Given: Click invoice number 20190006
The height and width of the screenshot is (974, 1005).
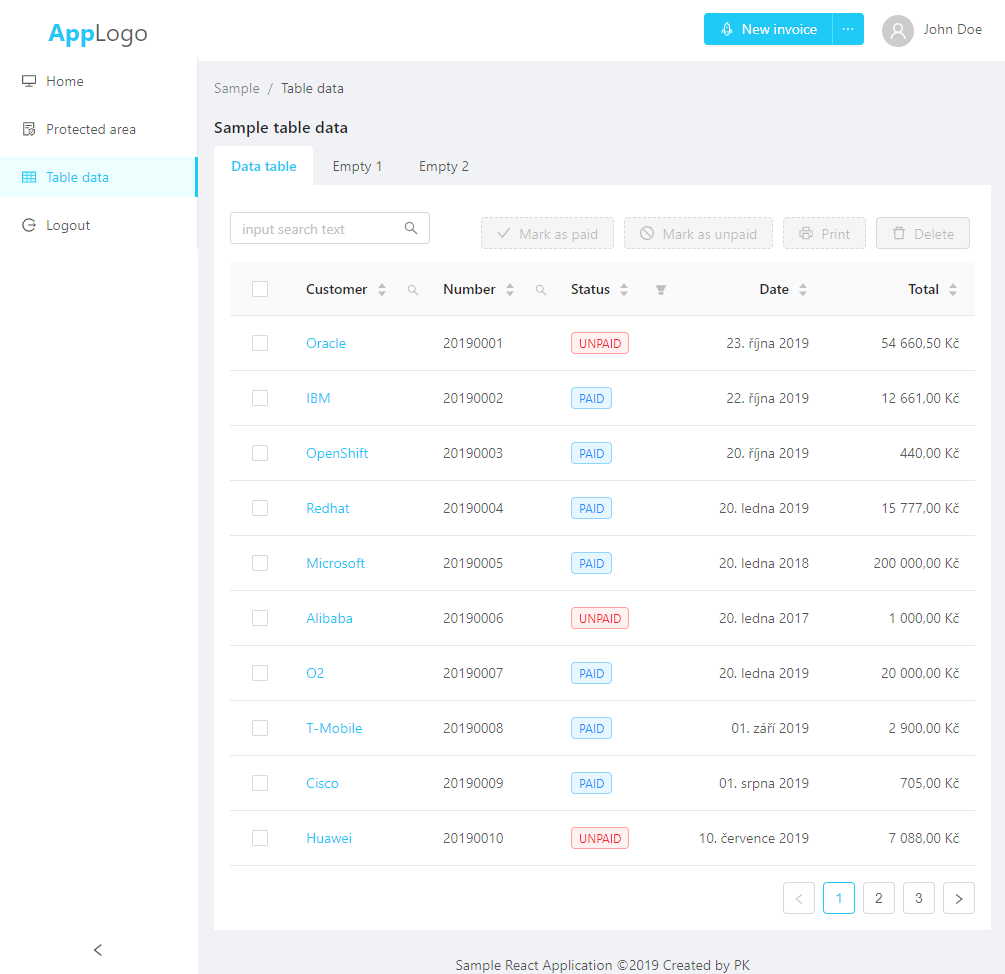Looking at the screenshot, I should (x=473, y=618).
